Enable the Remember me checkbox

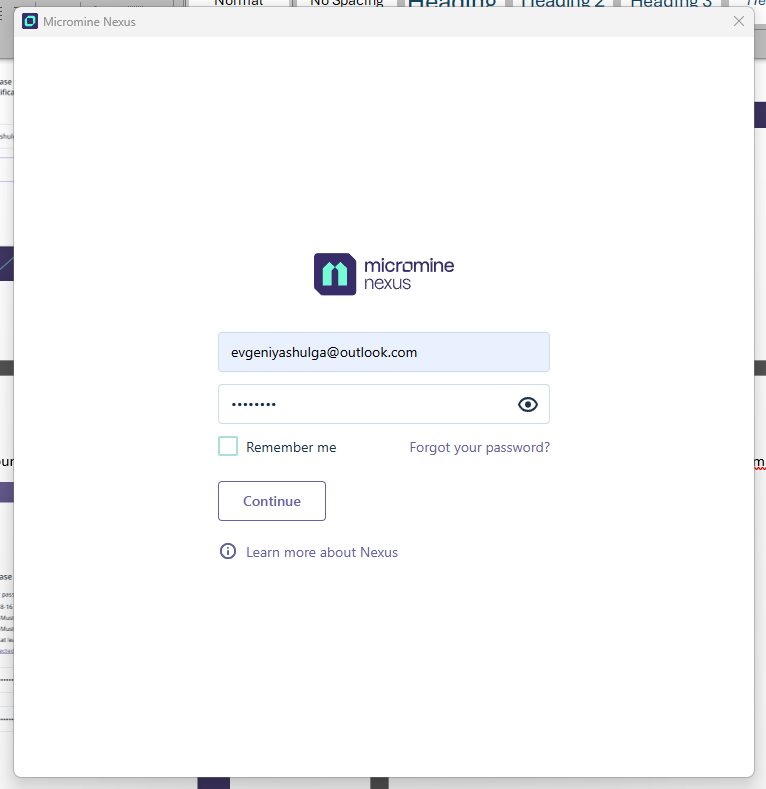tap(228, 447)
